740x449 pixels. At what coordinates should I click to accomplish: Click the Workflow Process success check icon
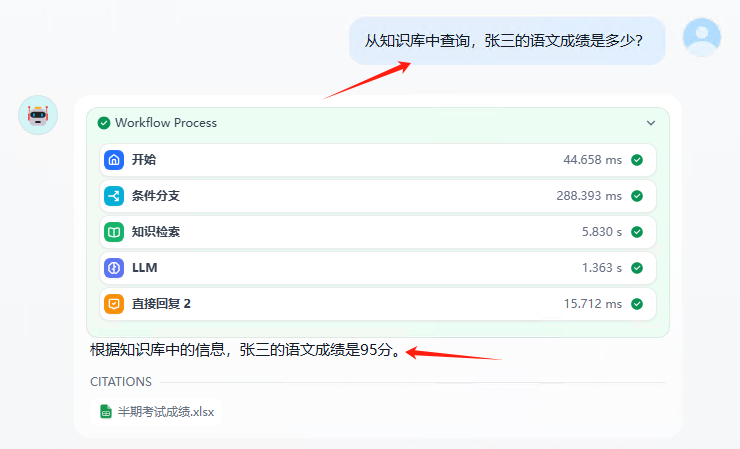(x=104, y=123)
